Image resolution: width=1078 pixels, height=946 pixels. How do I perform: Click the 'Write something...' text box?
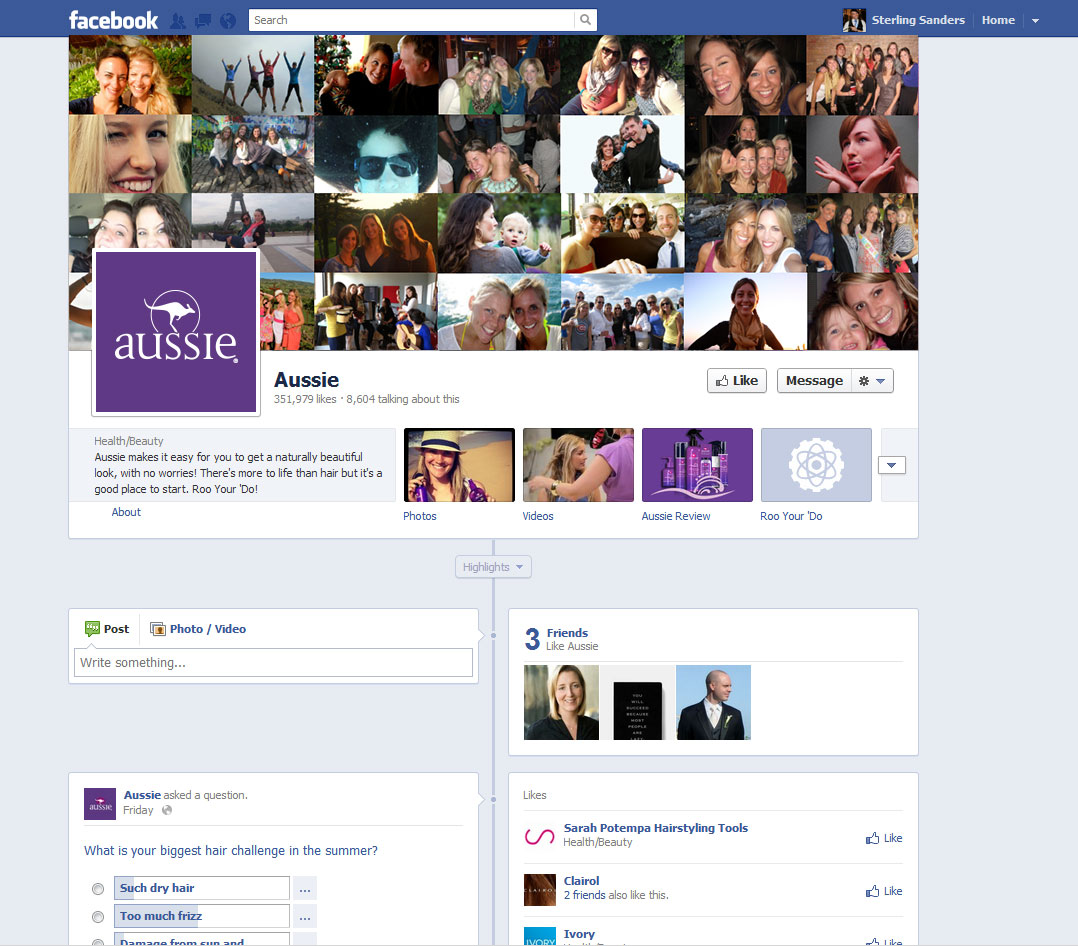coord(273,663)
